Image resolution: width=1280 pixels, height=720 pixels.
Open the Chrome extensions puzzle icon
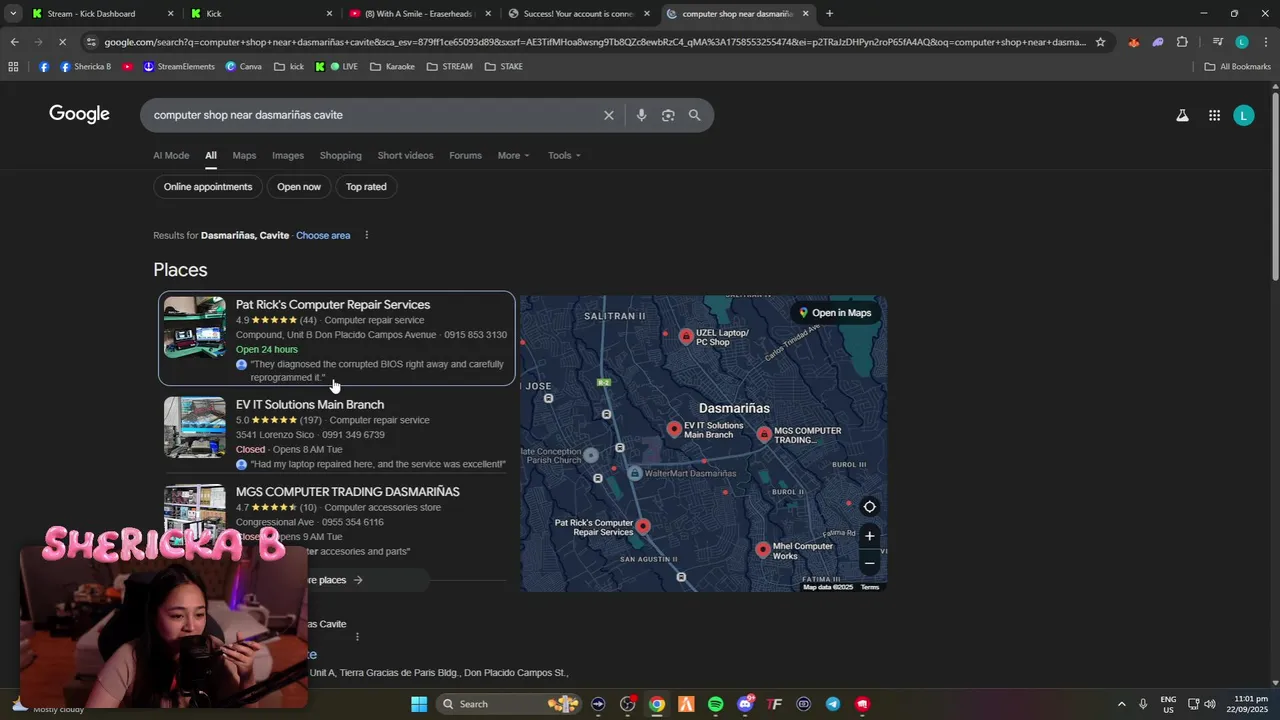coord(1182,42)
